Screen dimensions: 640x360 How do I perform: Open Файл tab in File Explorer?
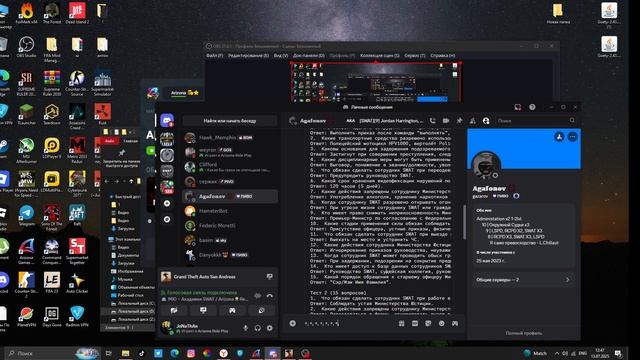click(109, 141)
